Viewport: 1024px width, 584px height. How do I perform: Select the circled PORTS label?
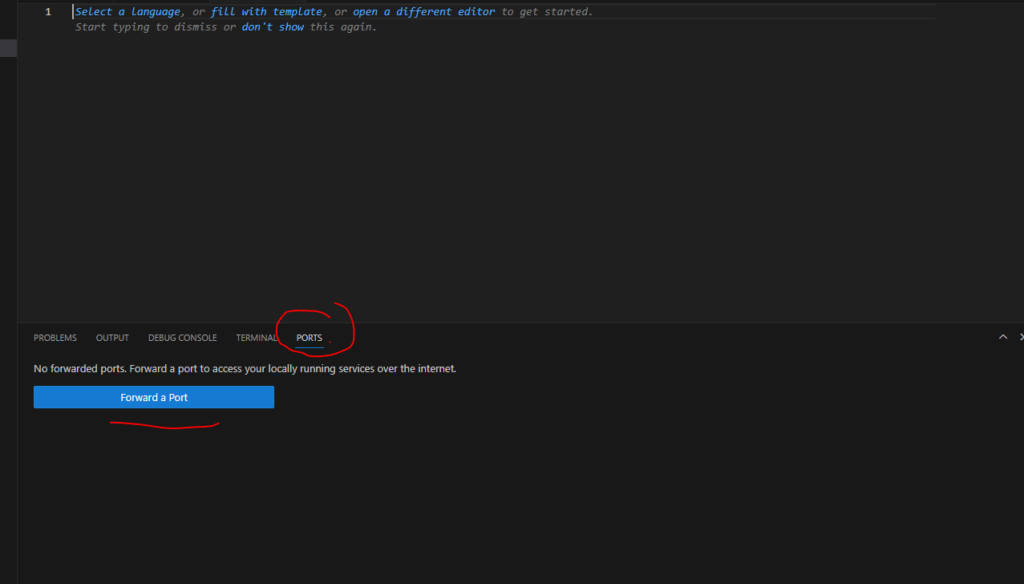coord(308,337)
